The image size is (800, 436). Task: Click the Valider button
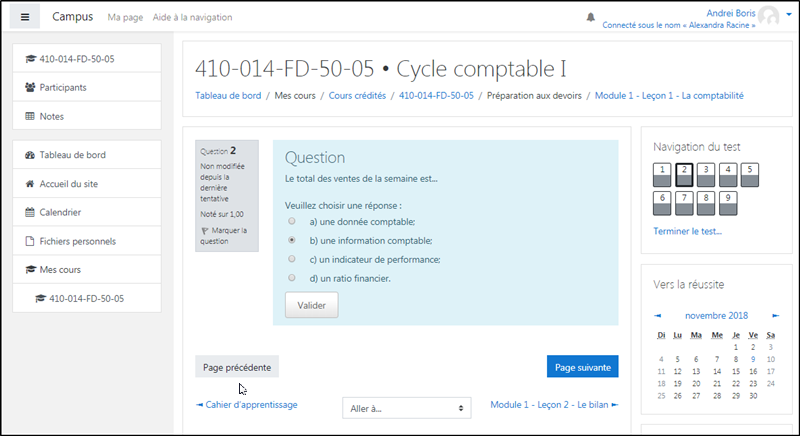coord(311,305)
